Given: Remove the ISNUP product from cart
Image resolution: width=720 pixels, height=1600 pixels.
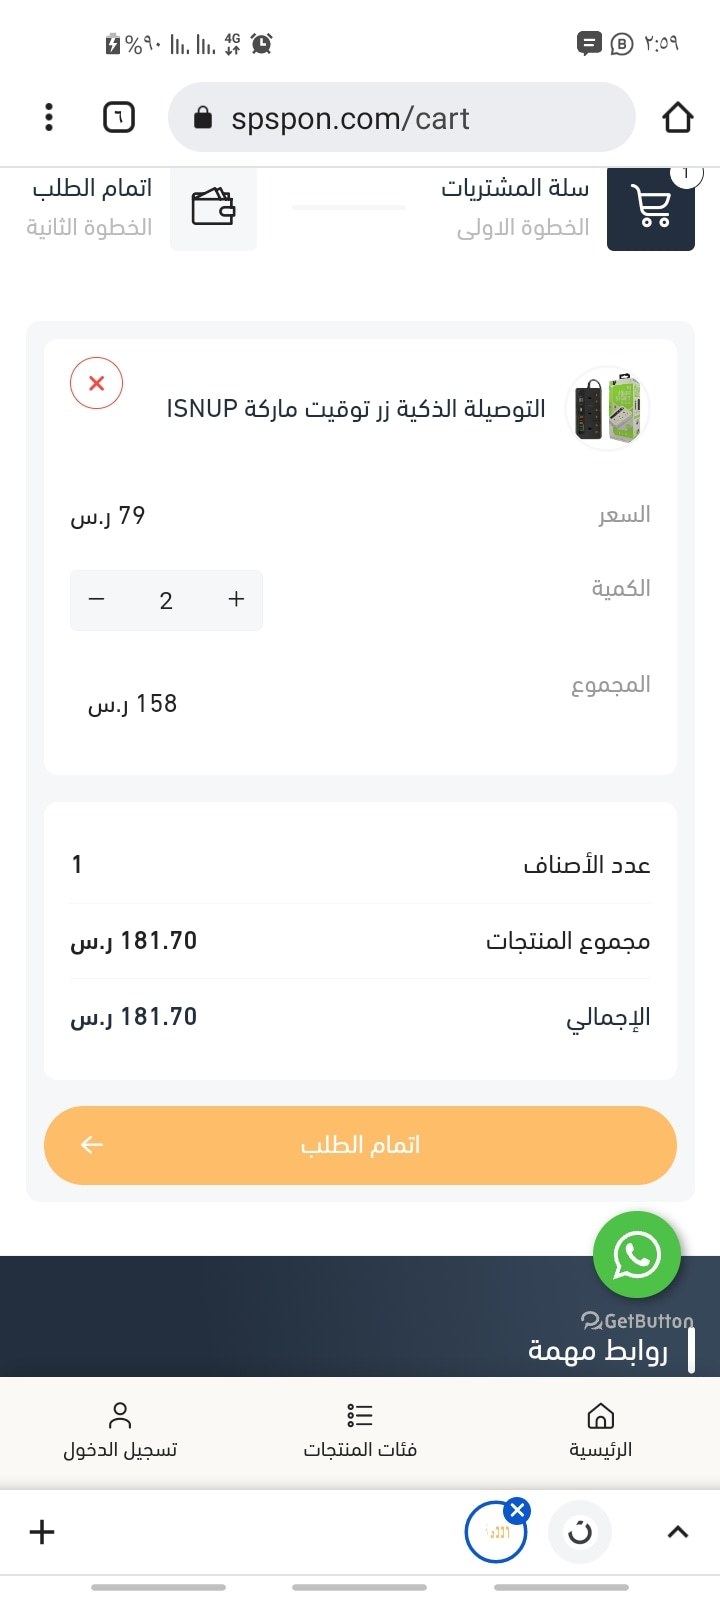Looking at the screenshot, I should [x=96, y=383].
